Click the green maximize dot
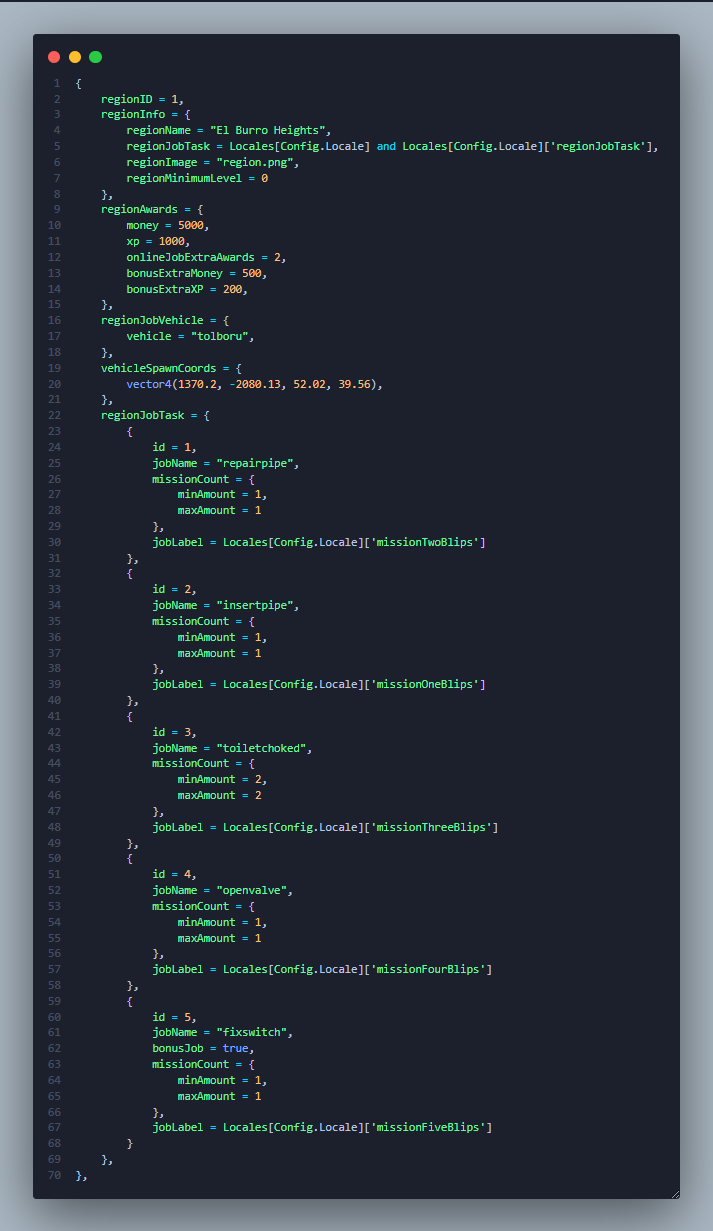713x1231 pixels. click(96, 57)
